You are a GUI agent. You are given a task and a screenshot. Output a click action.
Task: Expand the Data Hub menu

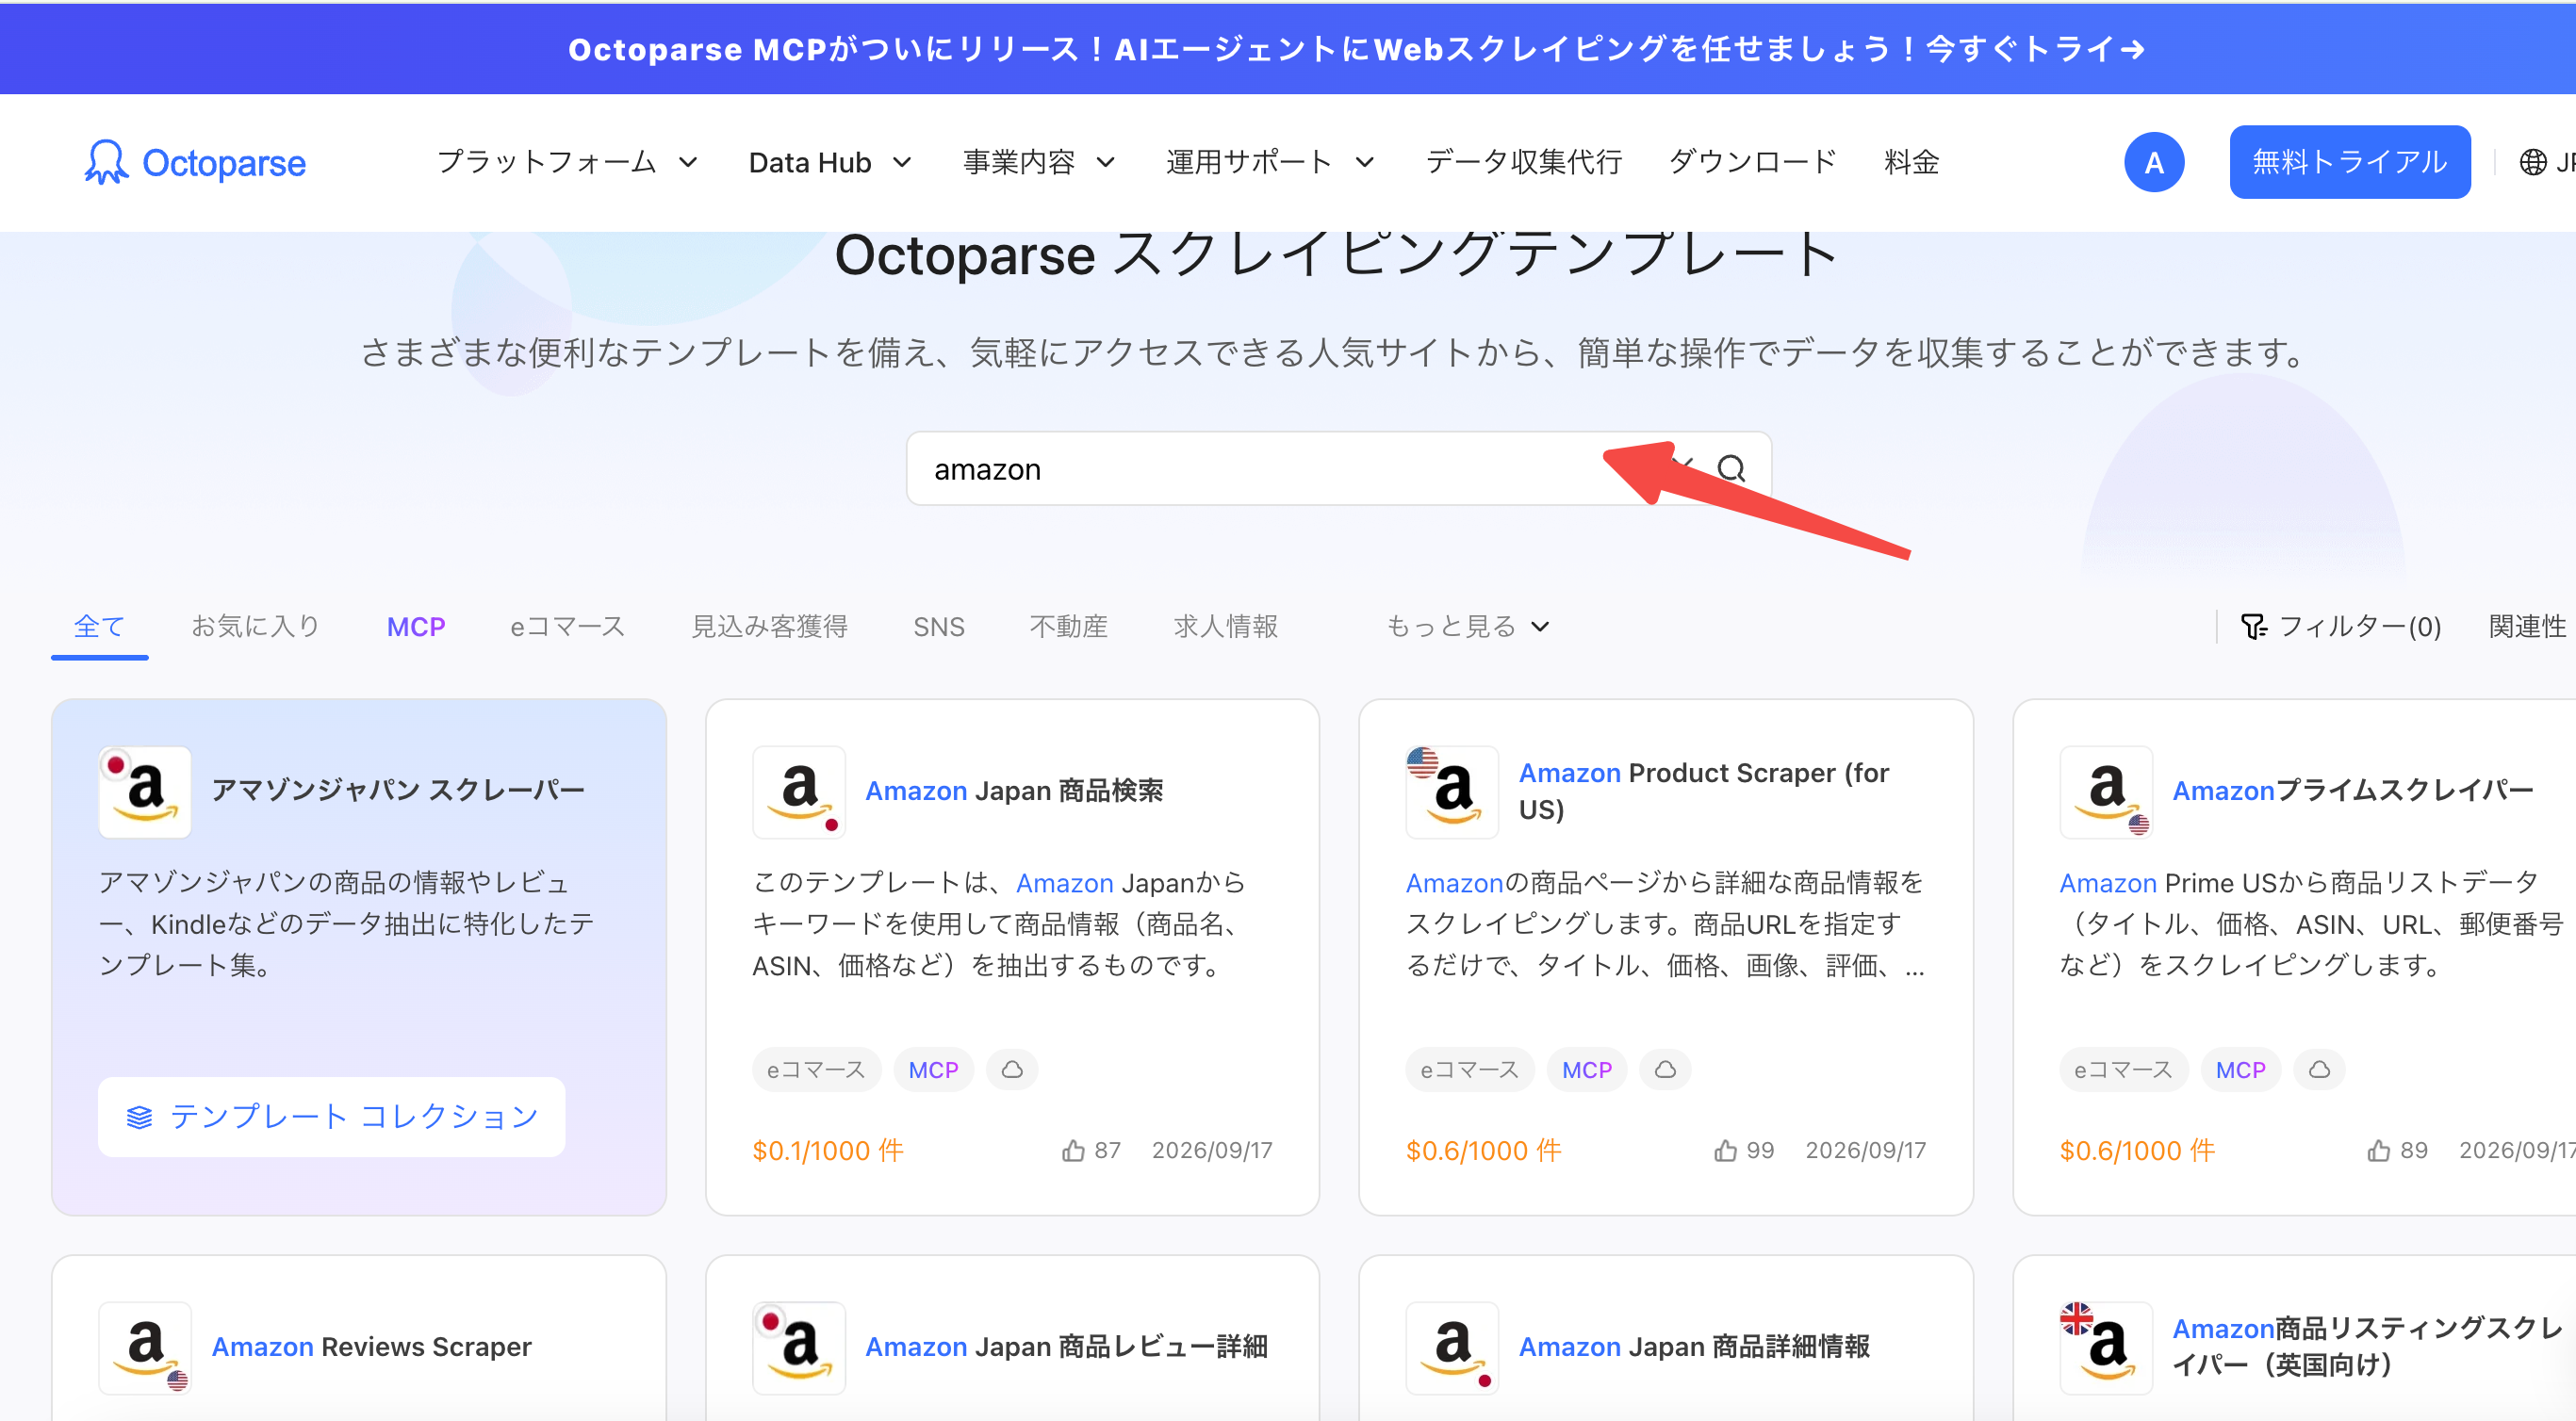coord(830,162)
